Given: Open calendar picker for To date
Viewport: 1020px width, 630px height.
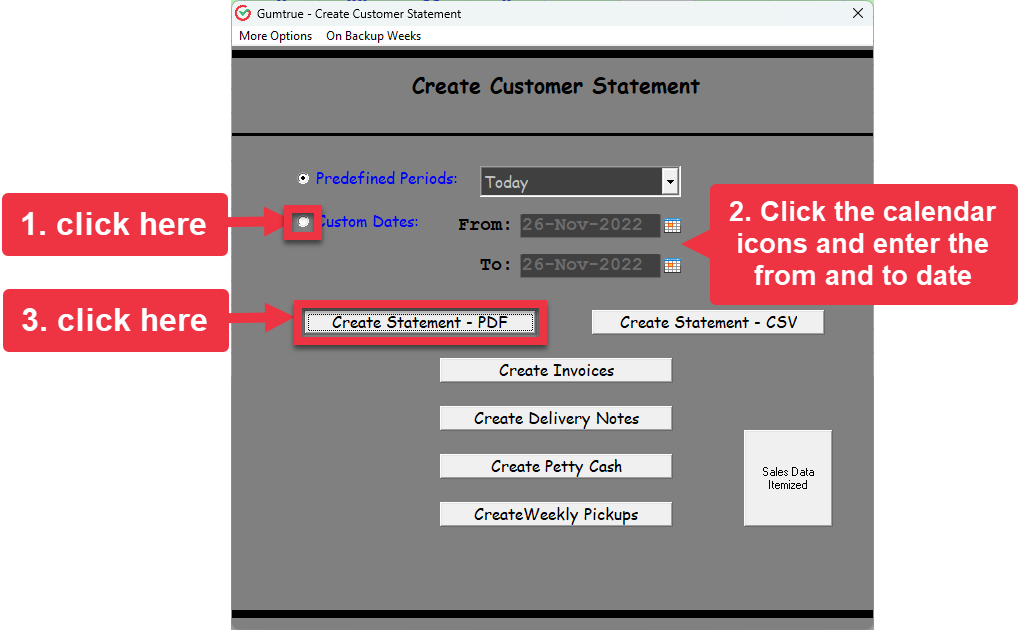Looking at the screenshot, I should (672, 265).
